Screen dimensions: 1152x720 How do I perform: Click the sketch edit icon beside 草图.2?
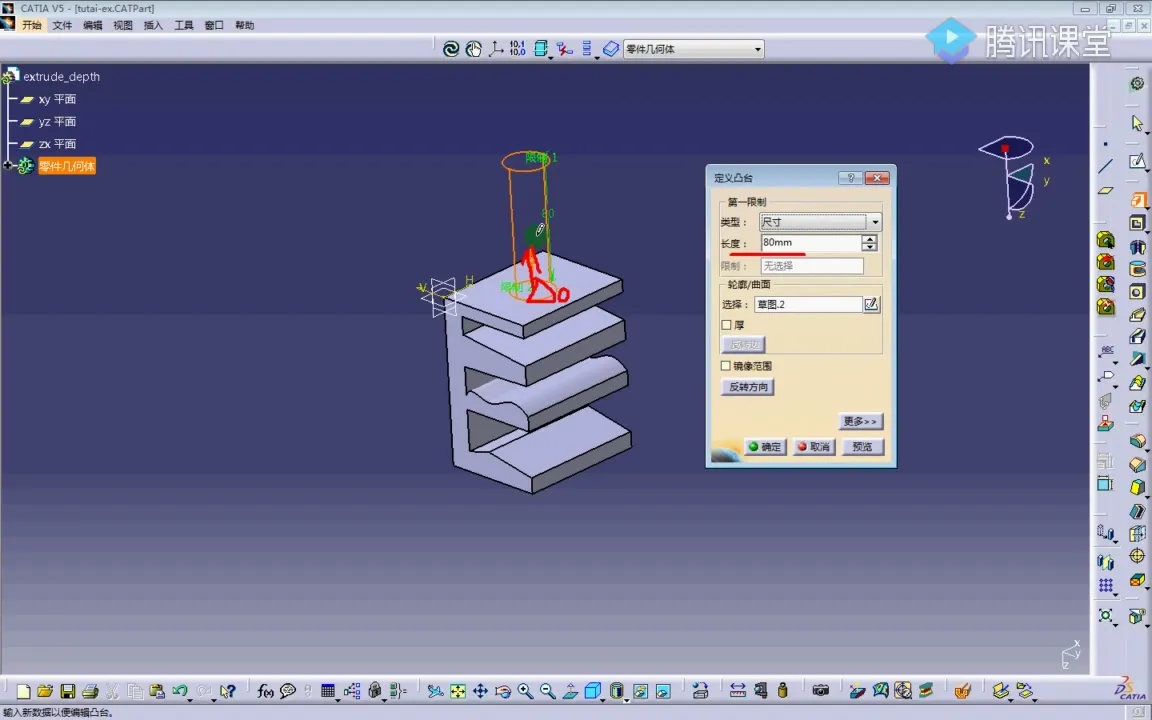[871, 304]
